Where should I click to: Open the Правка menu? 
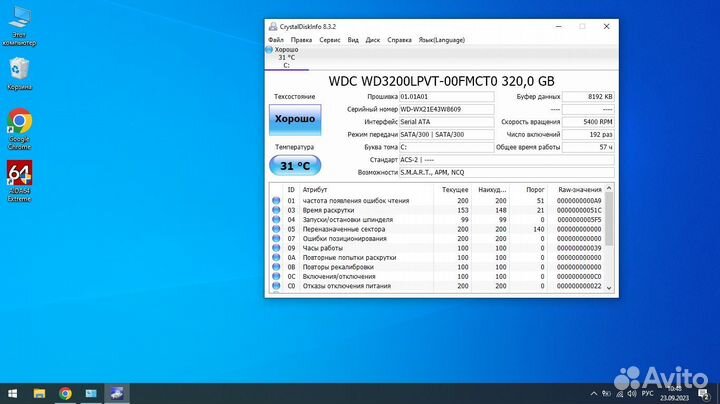(x=301, y=40)
